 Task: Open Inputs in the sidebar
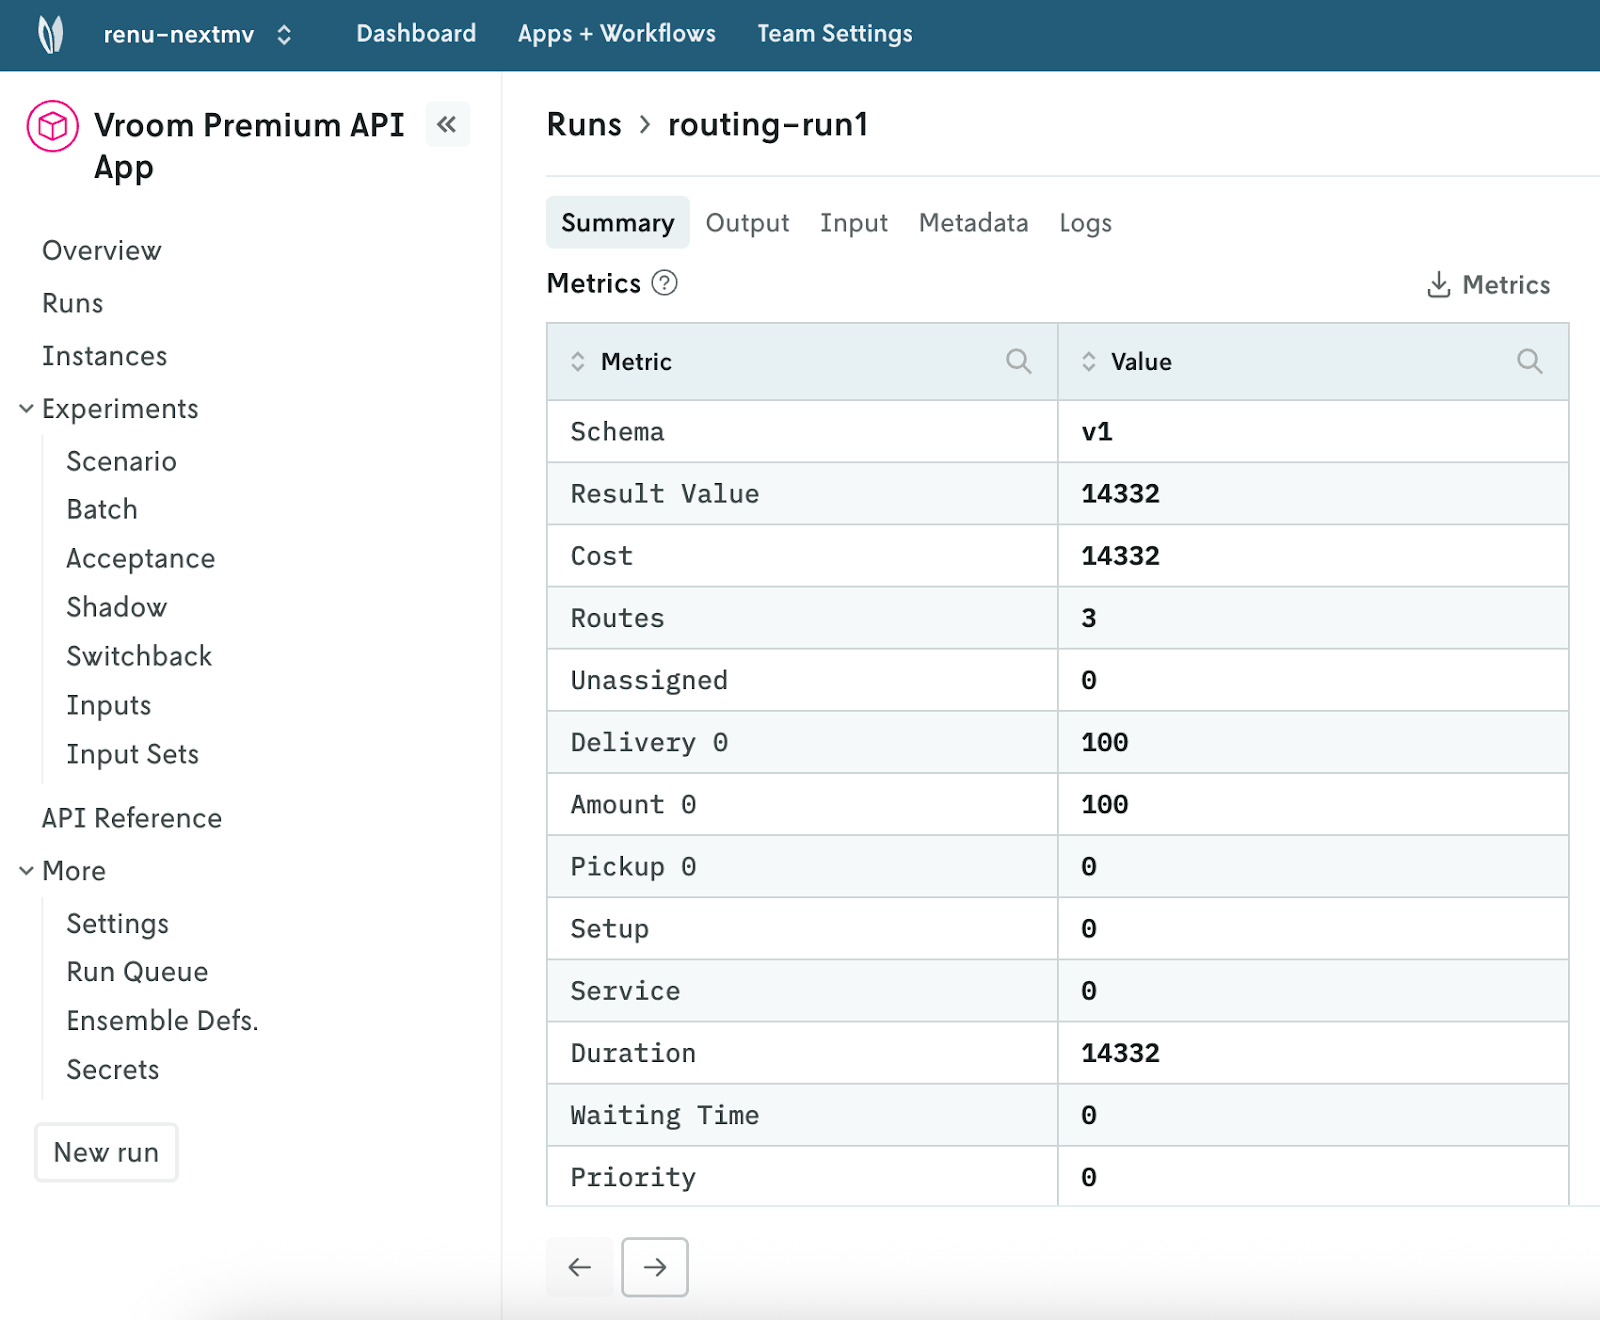click(x=109, y=706)
